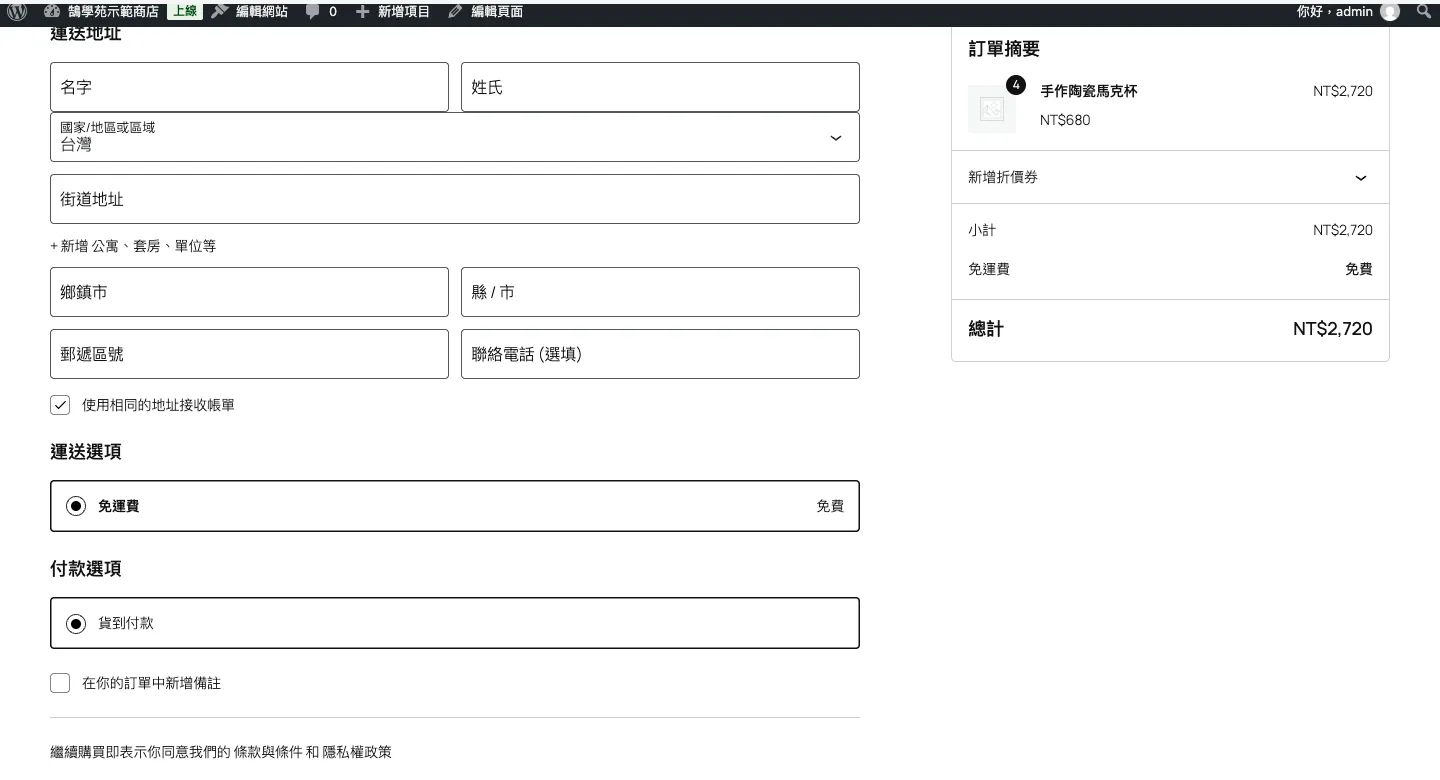
Task: Open 編輯網站 in the admin bar
Action: 250,12
